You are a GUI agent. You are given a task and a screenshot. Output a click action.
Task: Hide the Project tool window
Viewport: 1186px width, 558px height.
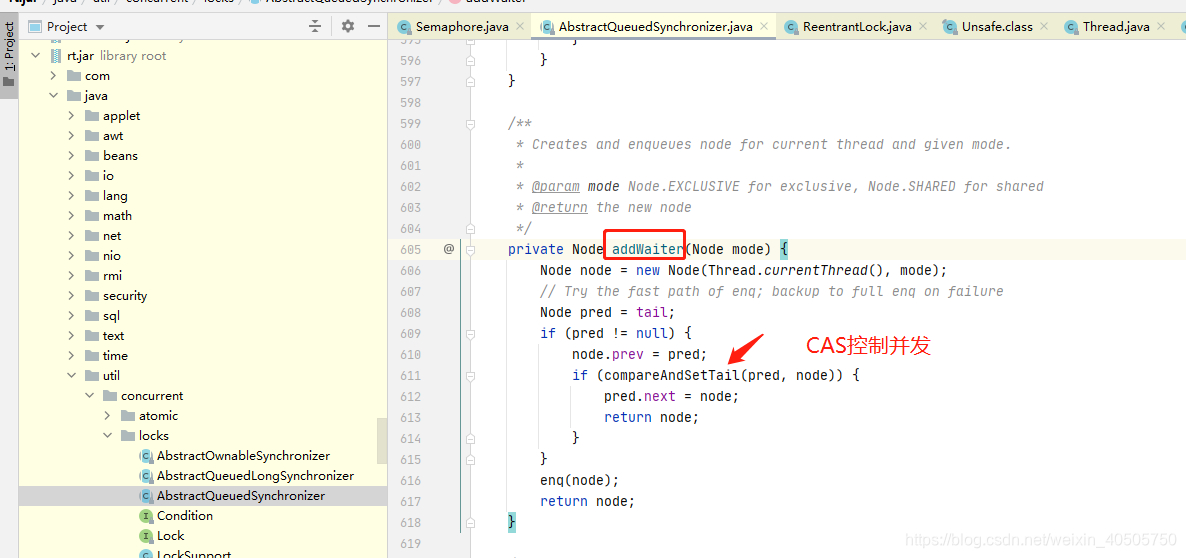point(374,26)
